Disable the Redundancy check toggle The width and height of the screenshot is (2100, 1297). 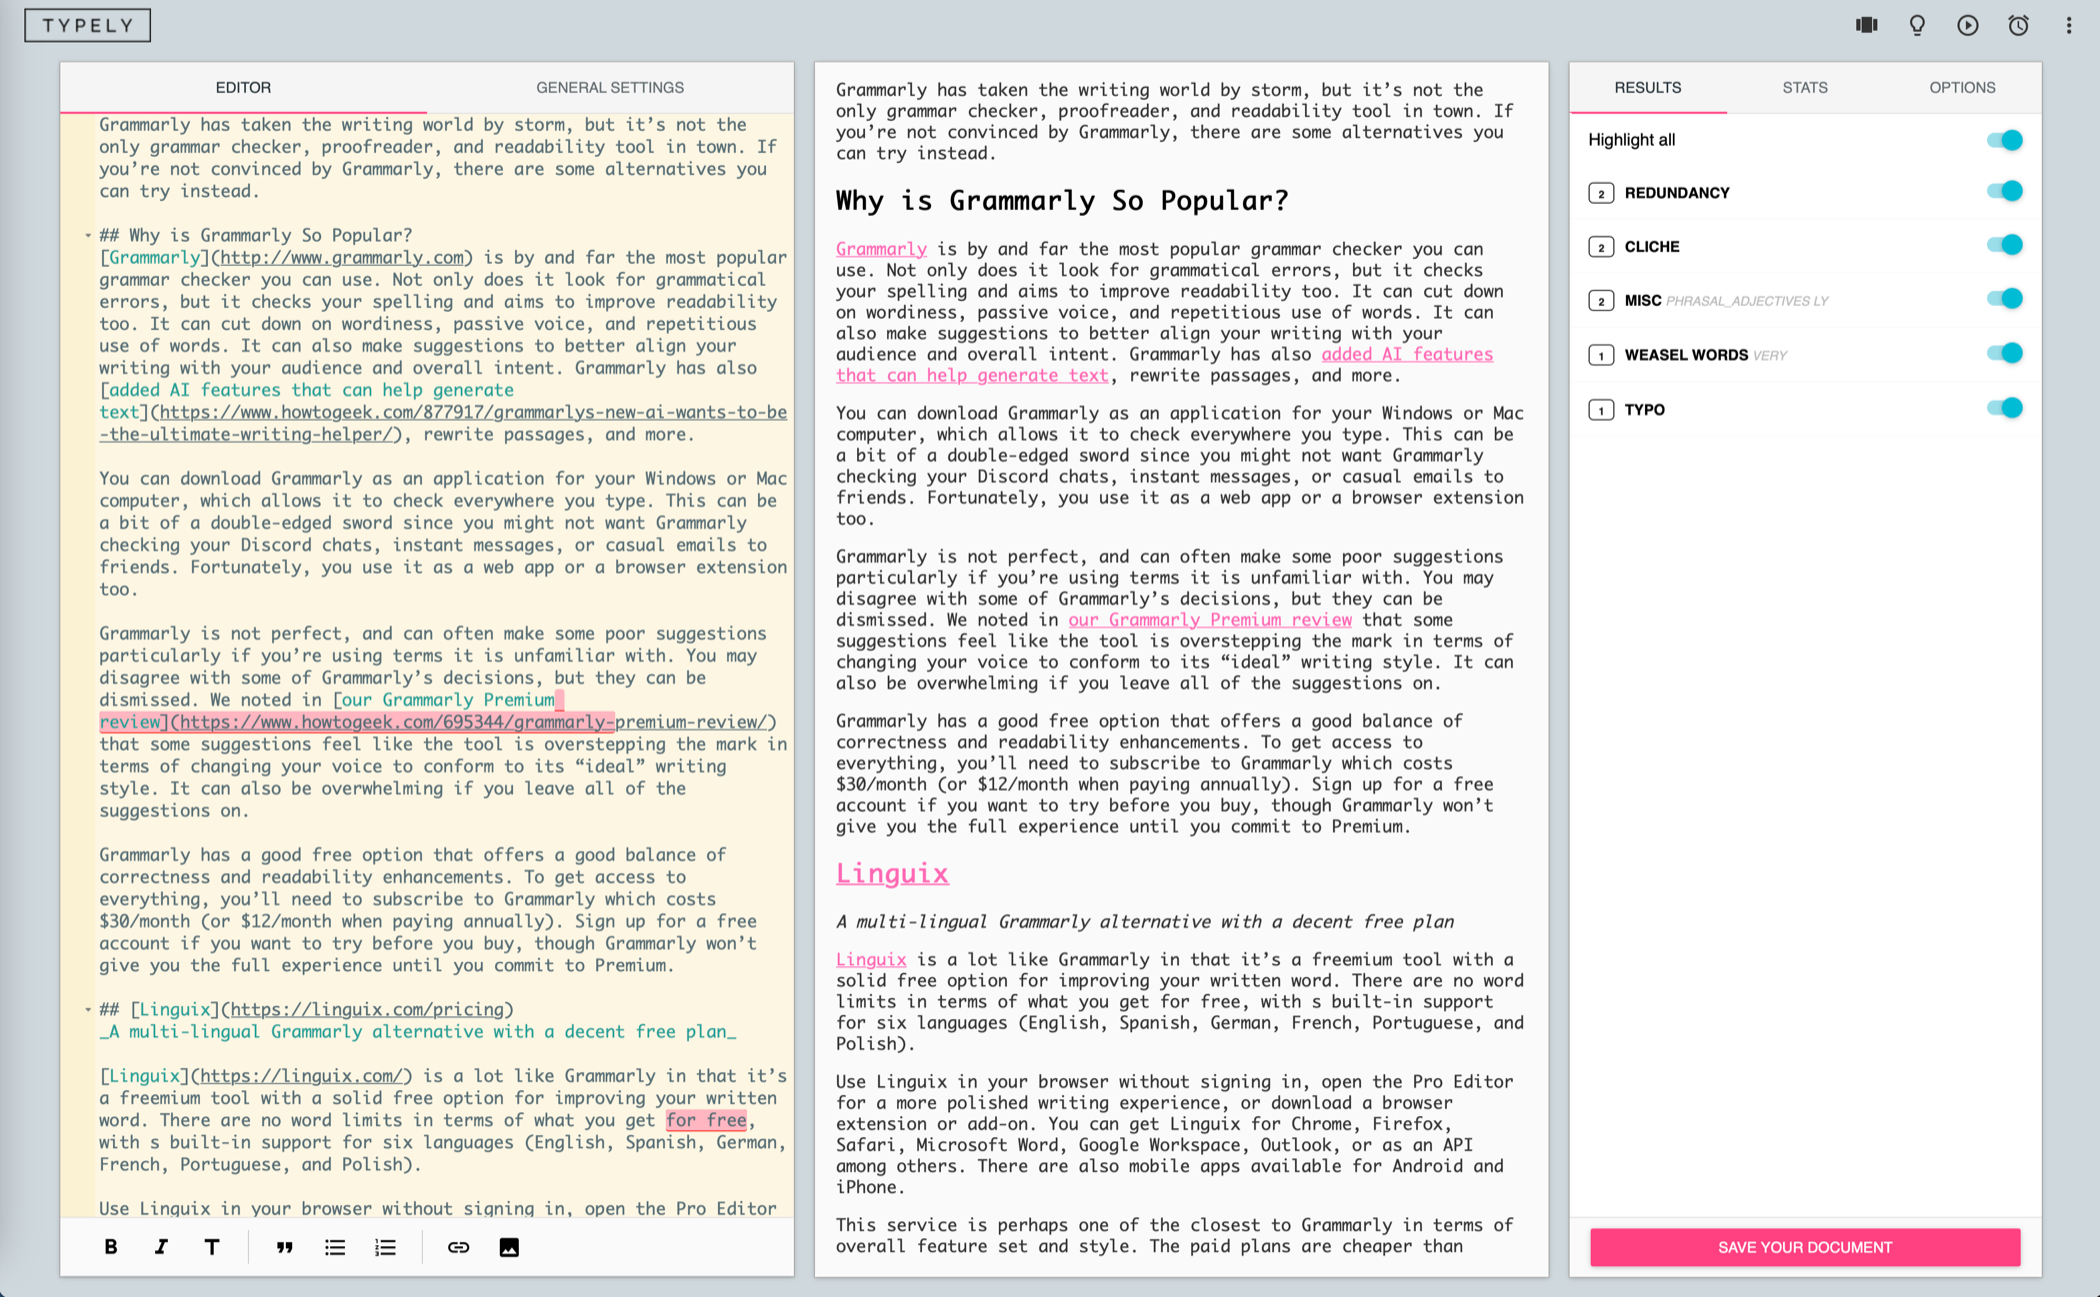point(2004,191)
